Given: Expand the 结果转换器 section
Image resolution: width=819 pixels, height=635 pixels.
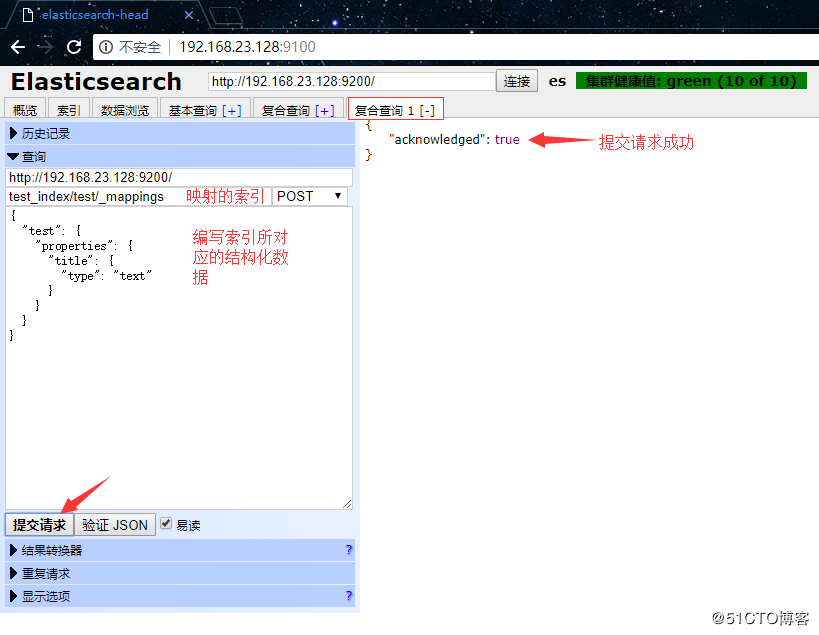Looking at the screenshot, I should [x=180, y=550].
